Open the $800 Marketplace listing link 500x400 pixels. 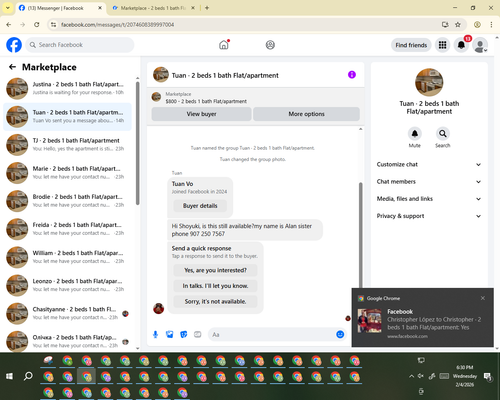(x=206, y=101)
